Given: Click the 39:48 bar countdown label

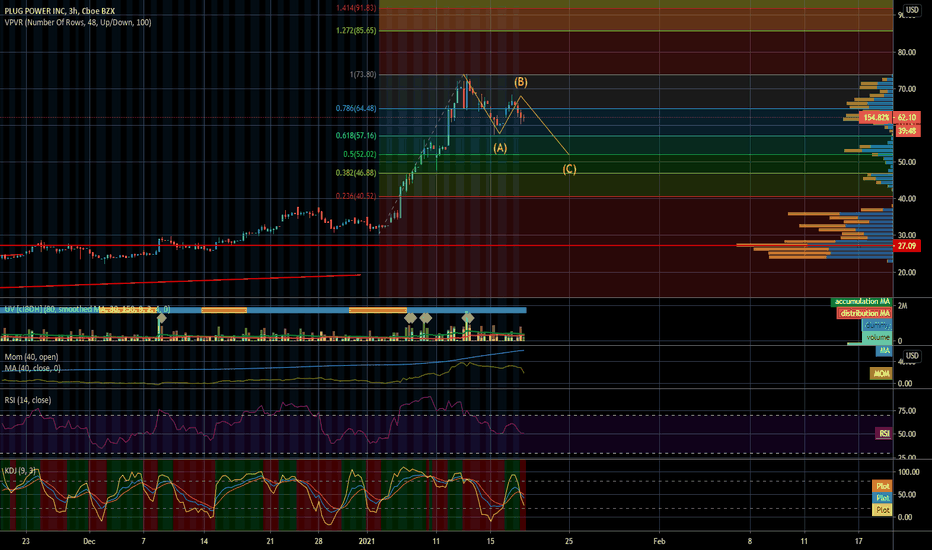Looking at the screenshot, I should click(907, 131).
